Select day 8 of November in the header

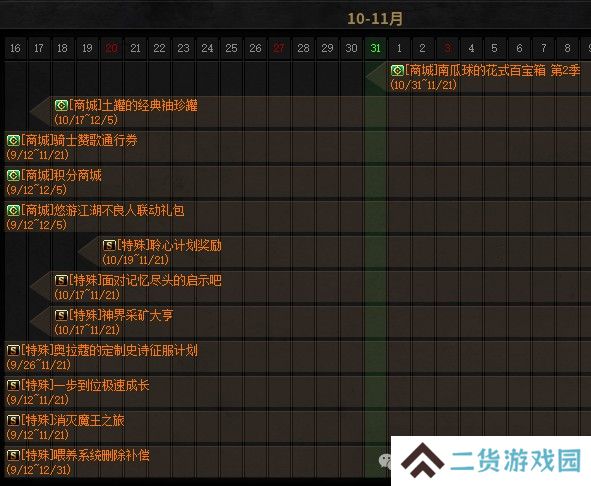coord(567,48)
